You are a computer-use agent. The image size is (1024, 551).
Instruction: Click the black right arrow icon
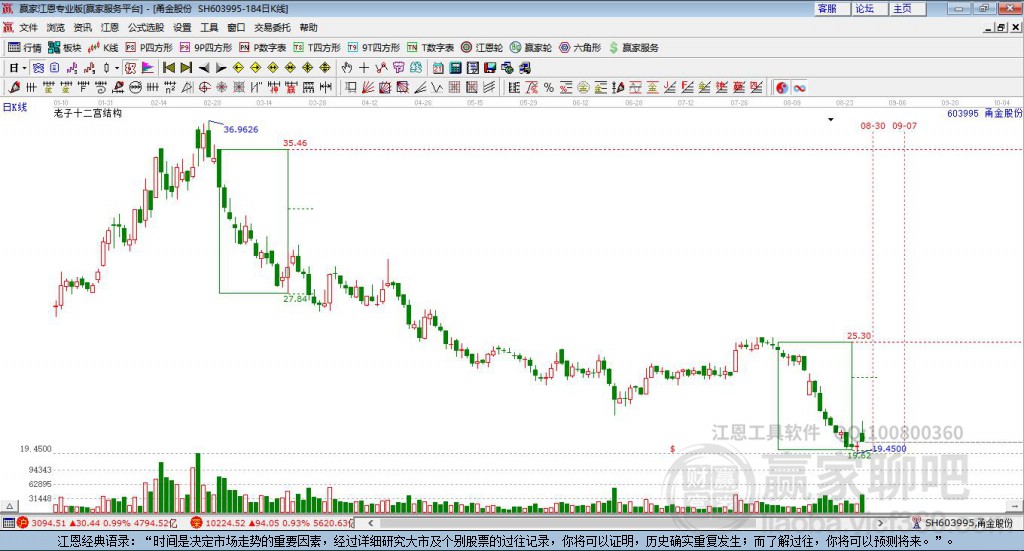pyautogui.click(x=221, y=68)
